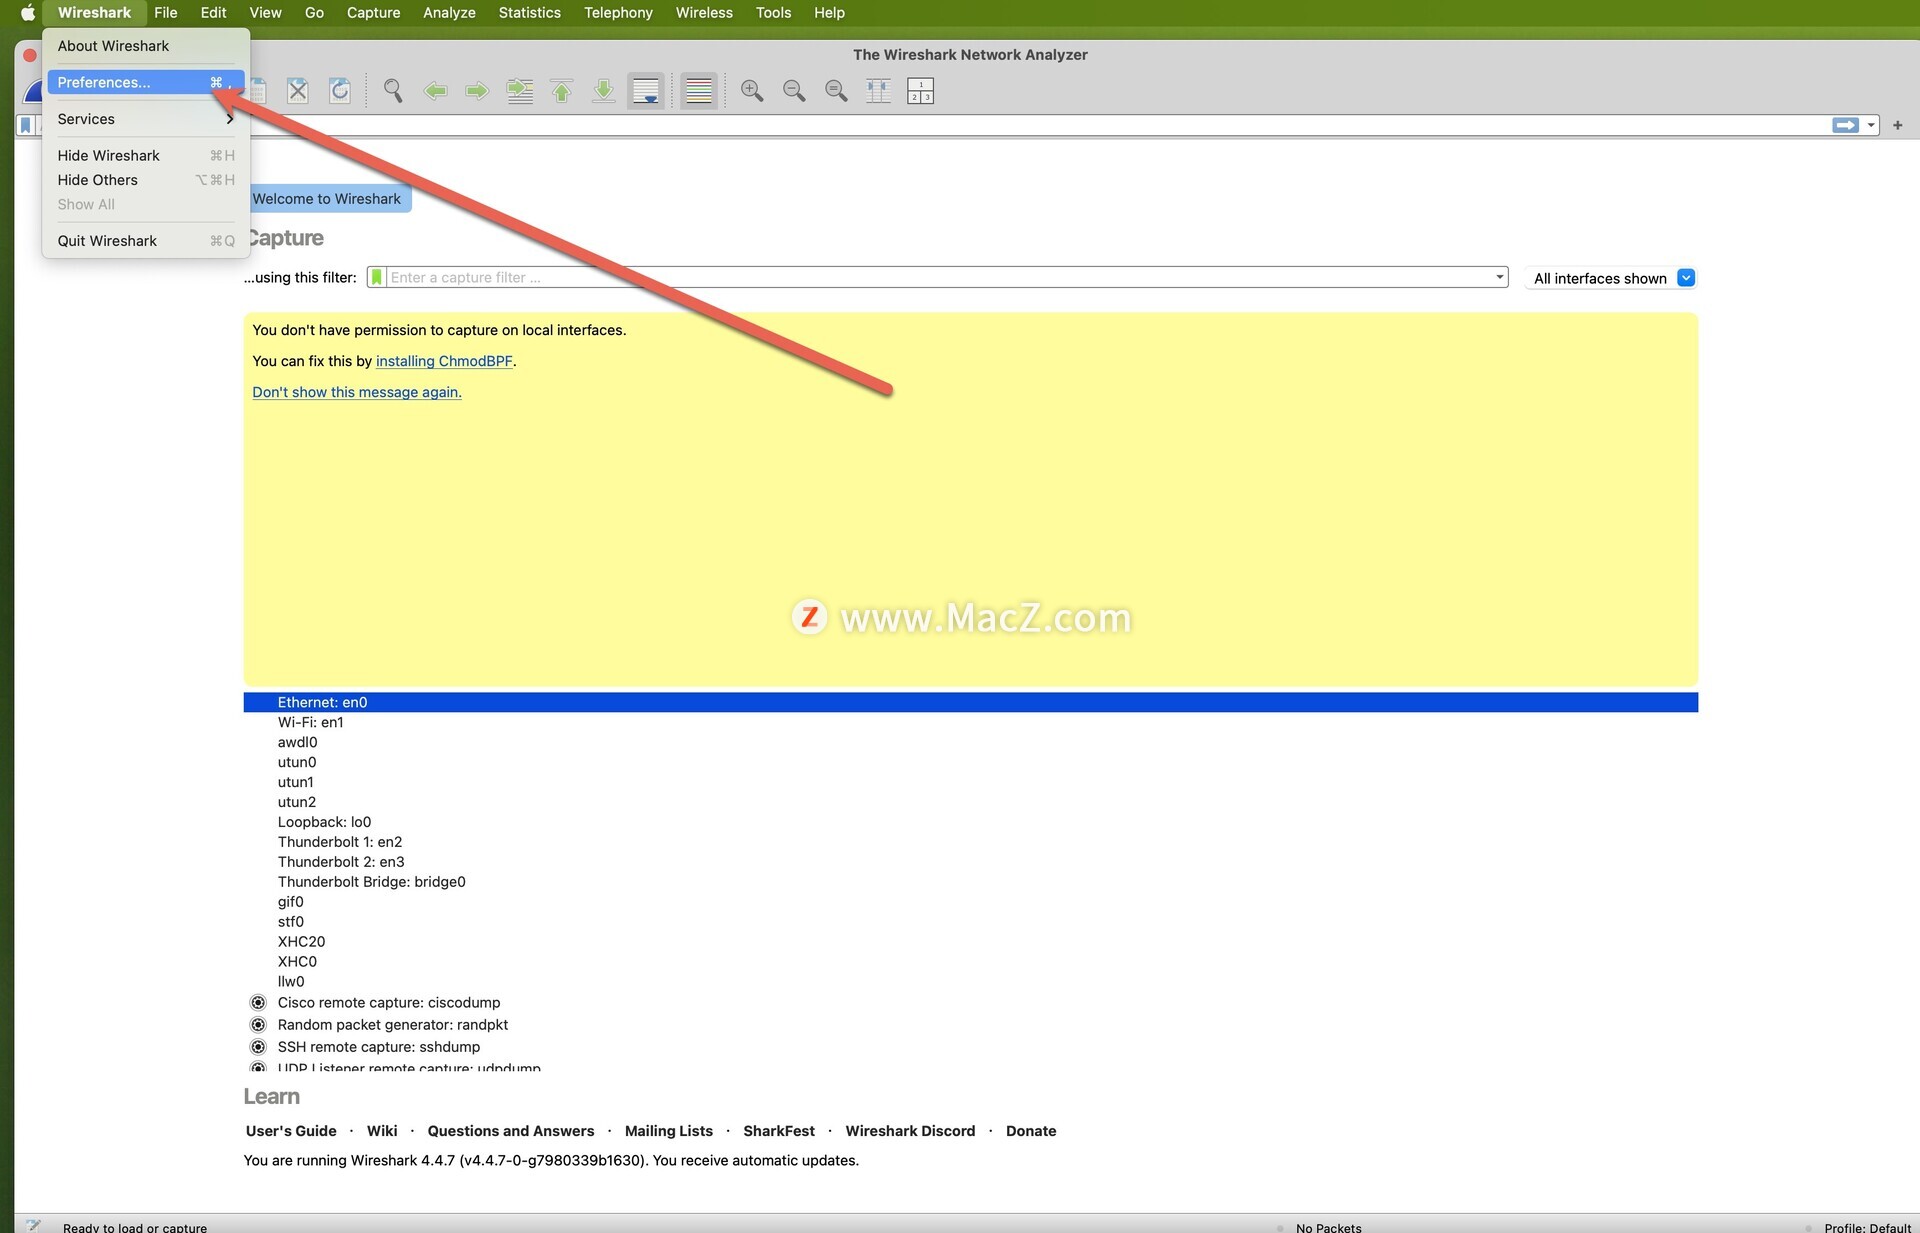Open the Apple menu
This screenshot has height=1233, width=1920.
27,13
